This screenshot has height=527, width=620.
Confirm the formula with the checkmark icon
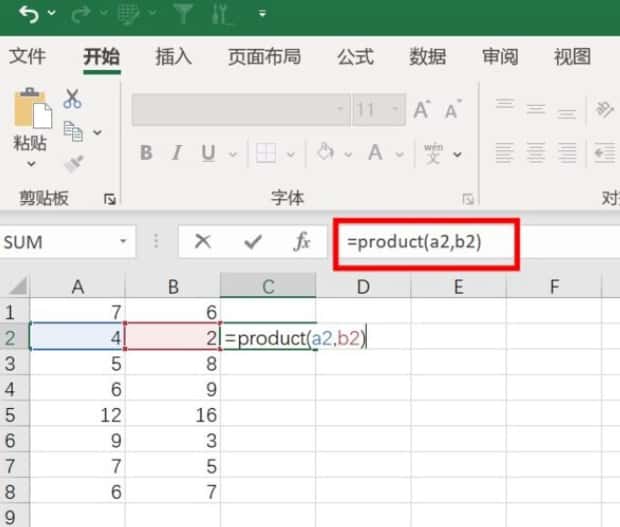(x=253, y=241)
